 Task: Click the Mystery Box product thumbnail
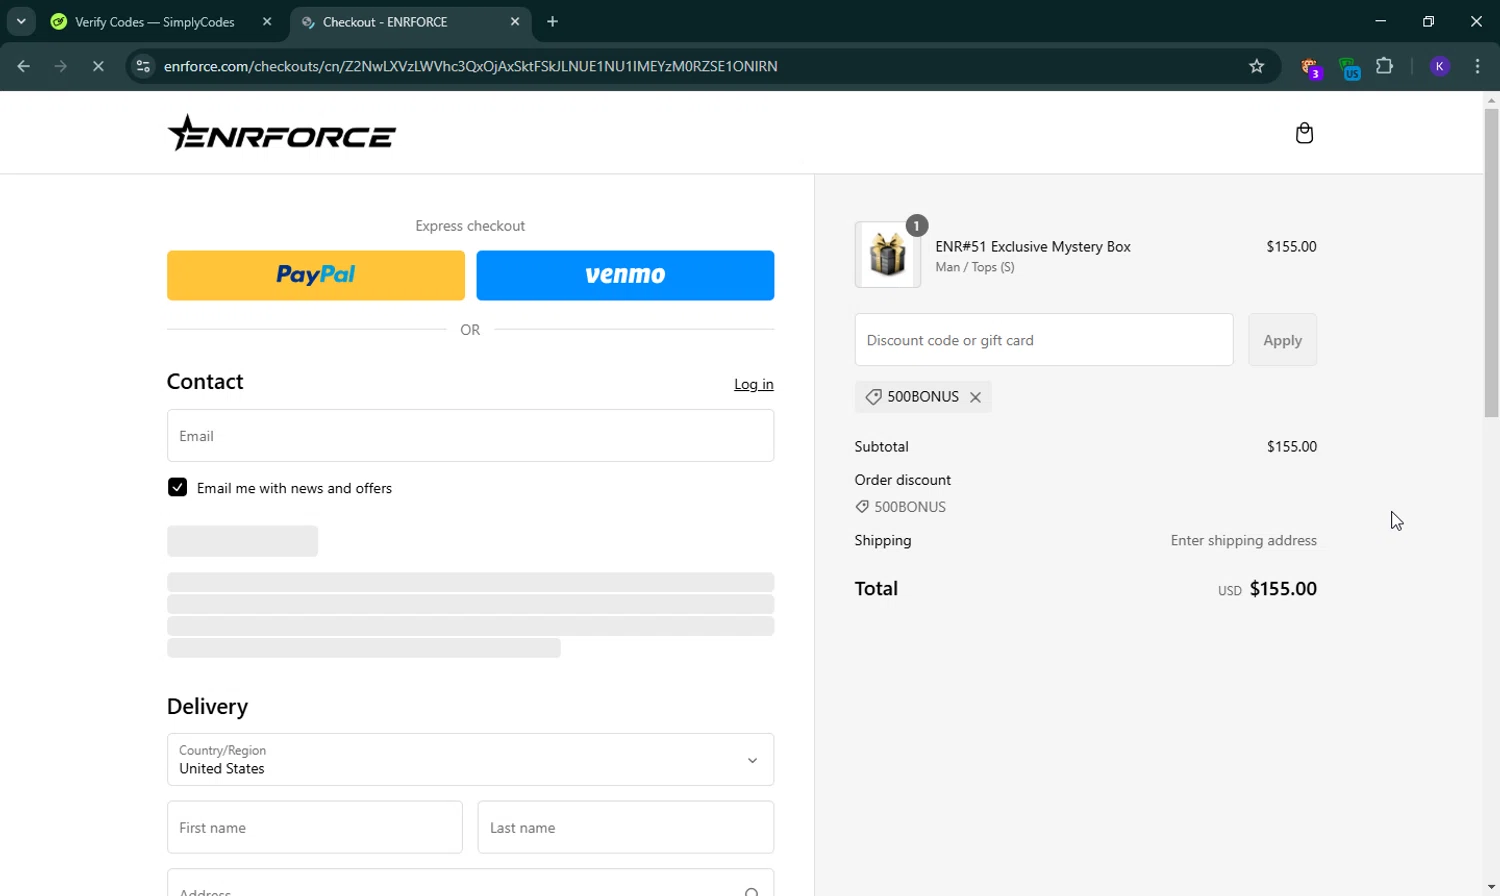[x=888, y=255]
